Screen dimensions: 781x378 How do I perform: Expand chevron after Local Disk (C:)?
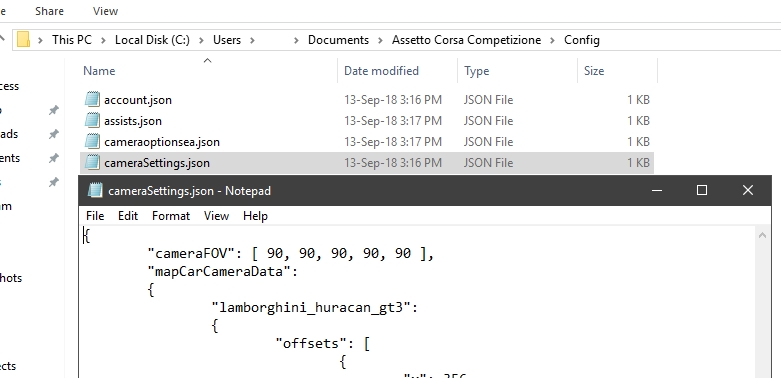point(201,40)
